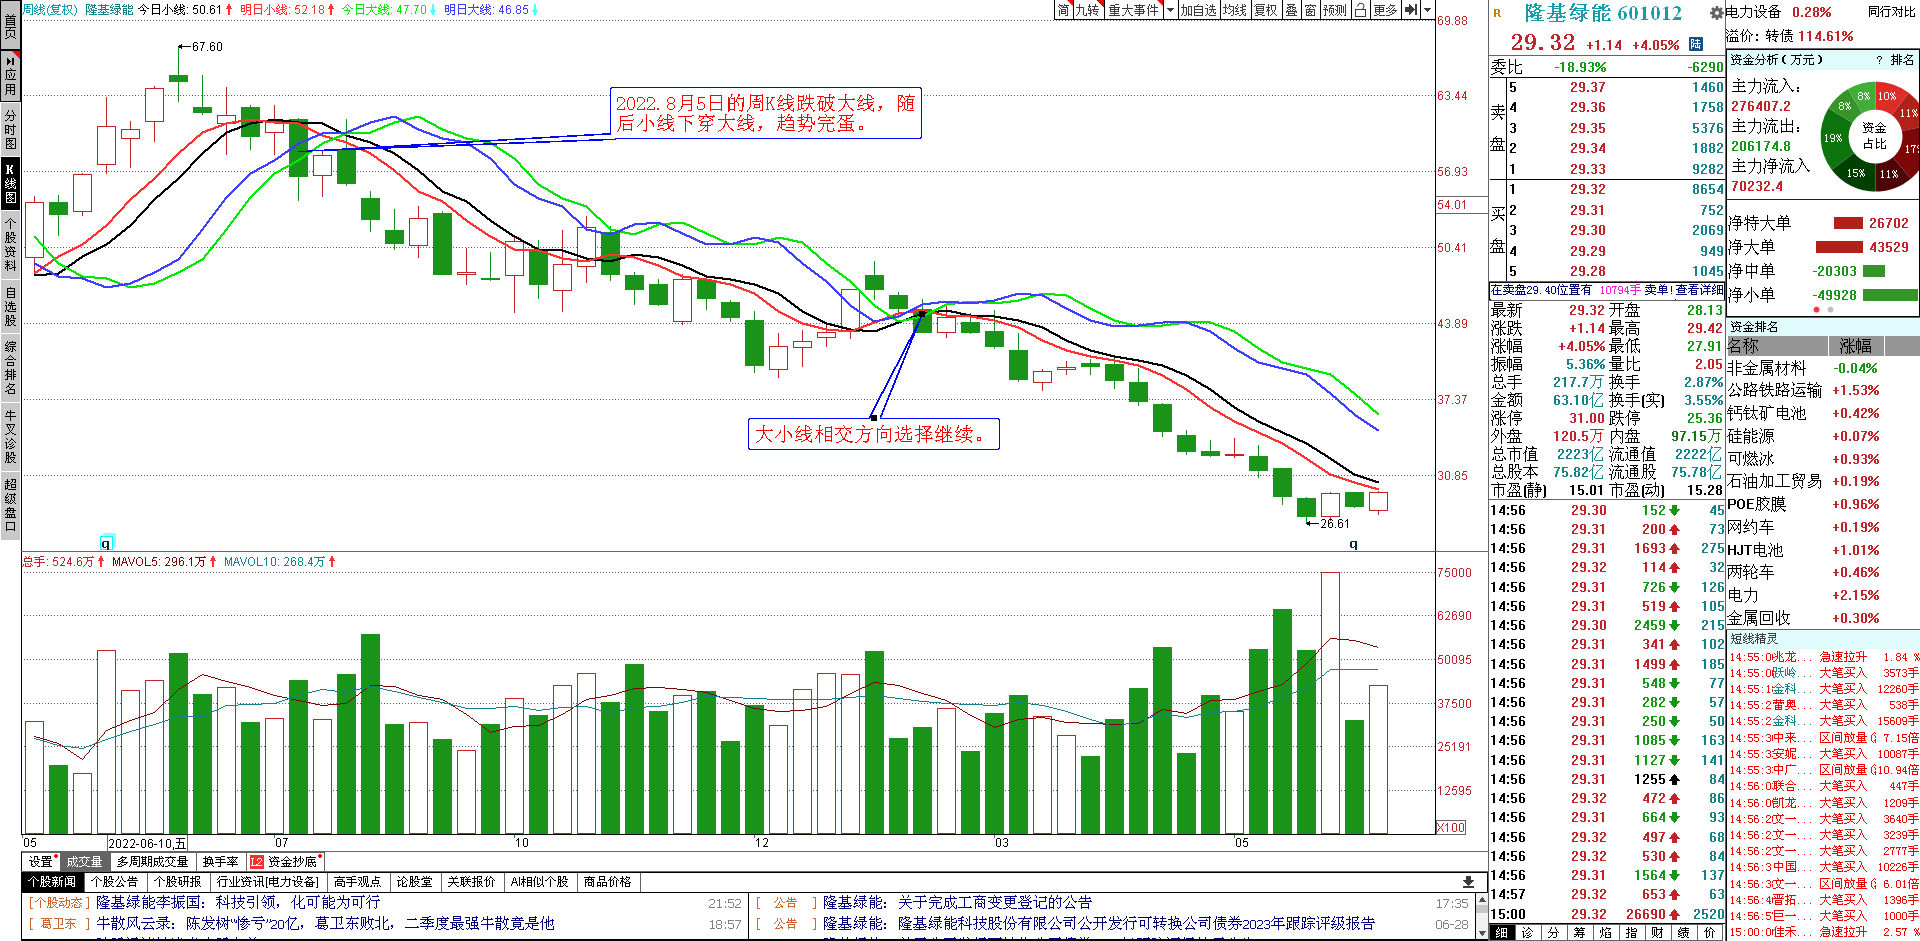Click the X100 volume scale label
Viewport: 1920px width, 941px height.
(1451, 827)
